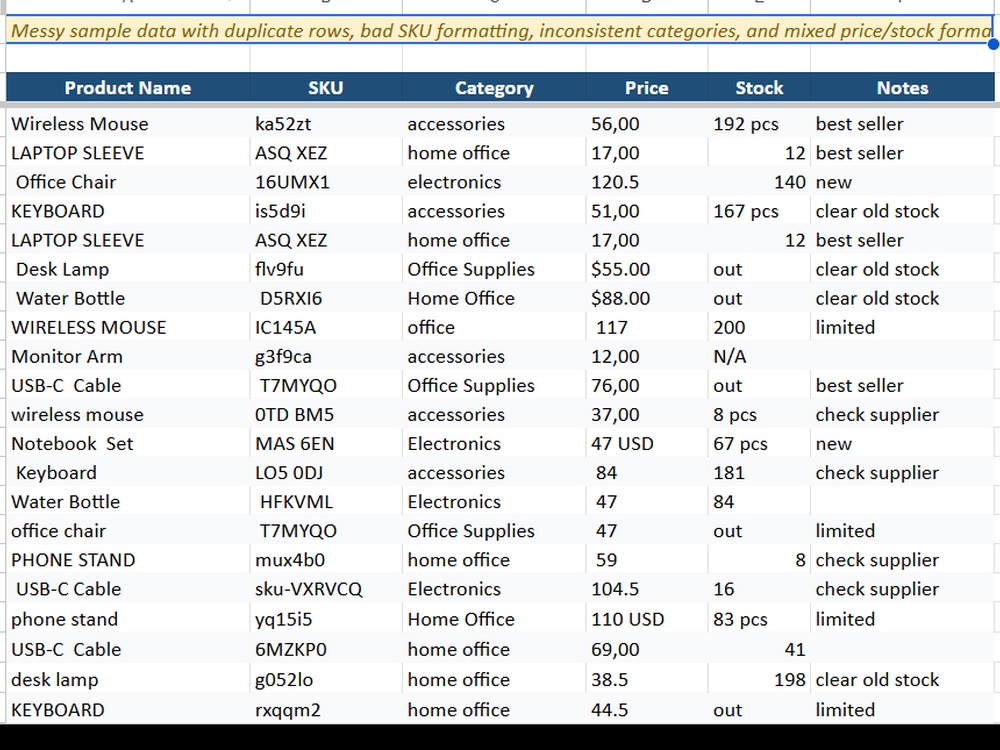Select price cell '59'

coord(647,560)
